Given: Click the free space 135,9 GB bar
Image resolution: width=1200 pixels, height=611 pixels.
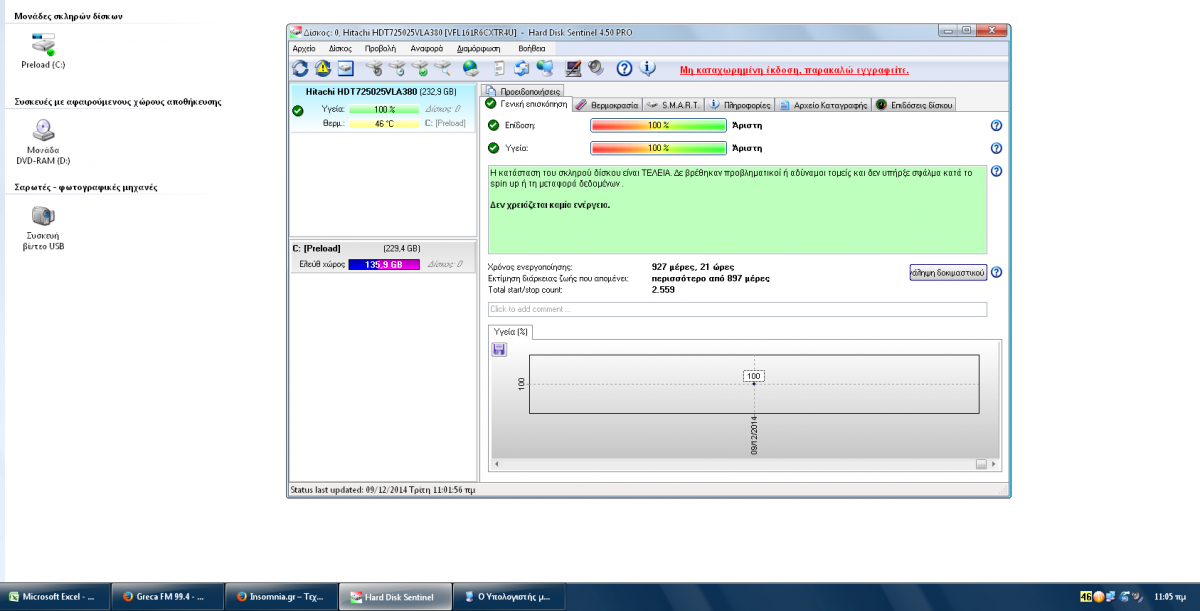Looking at the screenshot, I should 384,264.
